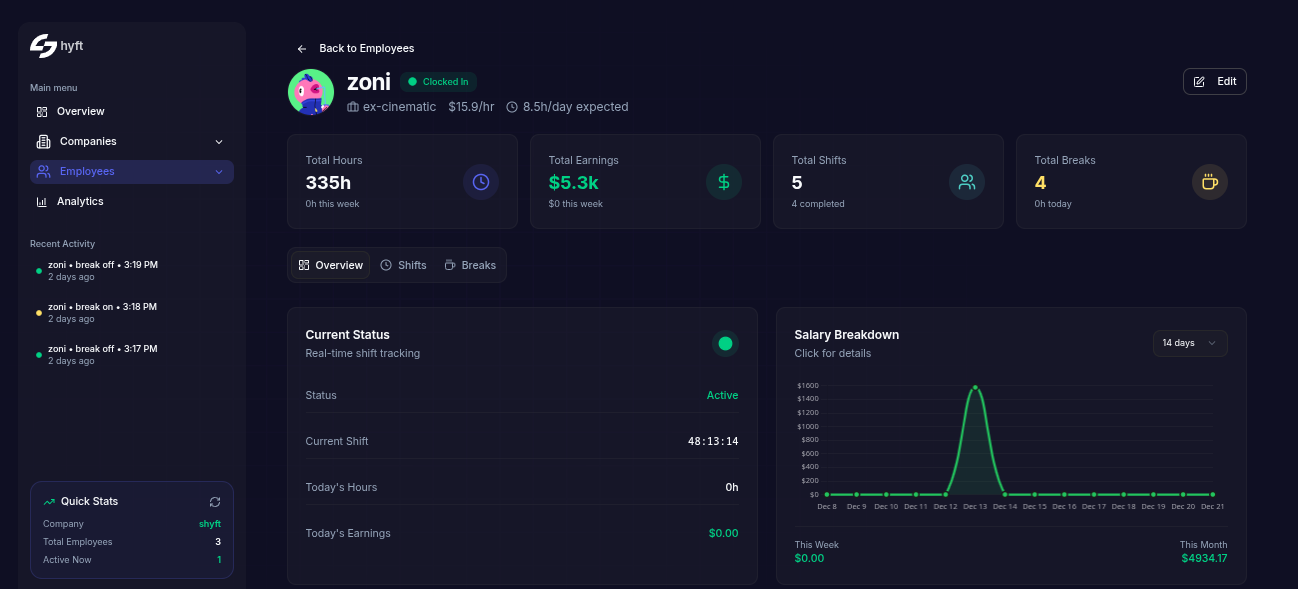
Task: Click the clock icon in Total Hours card
Action: click(481, 182)
